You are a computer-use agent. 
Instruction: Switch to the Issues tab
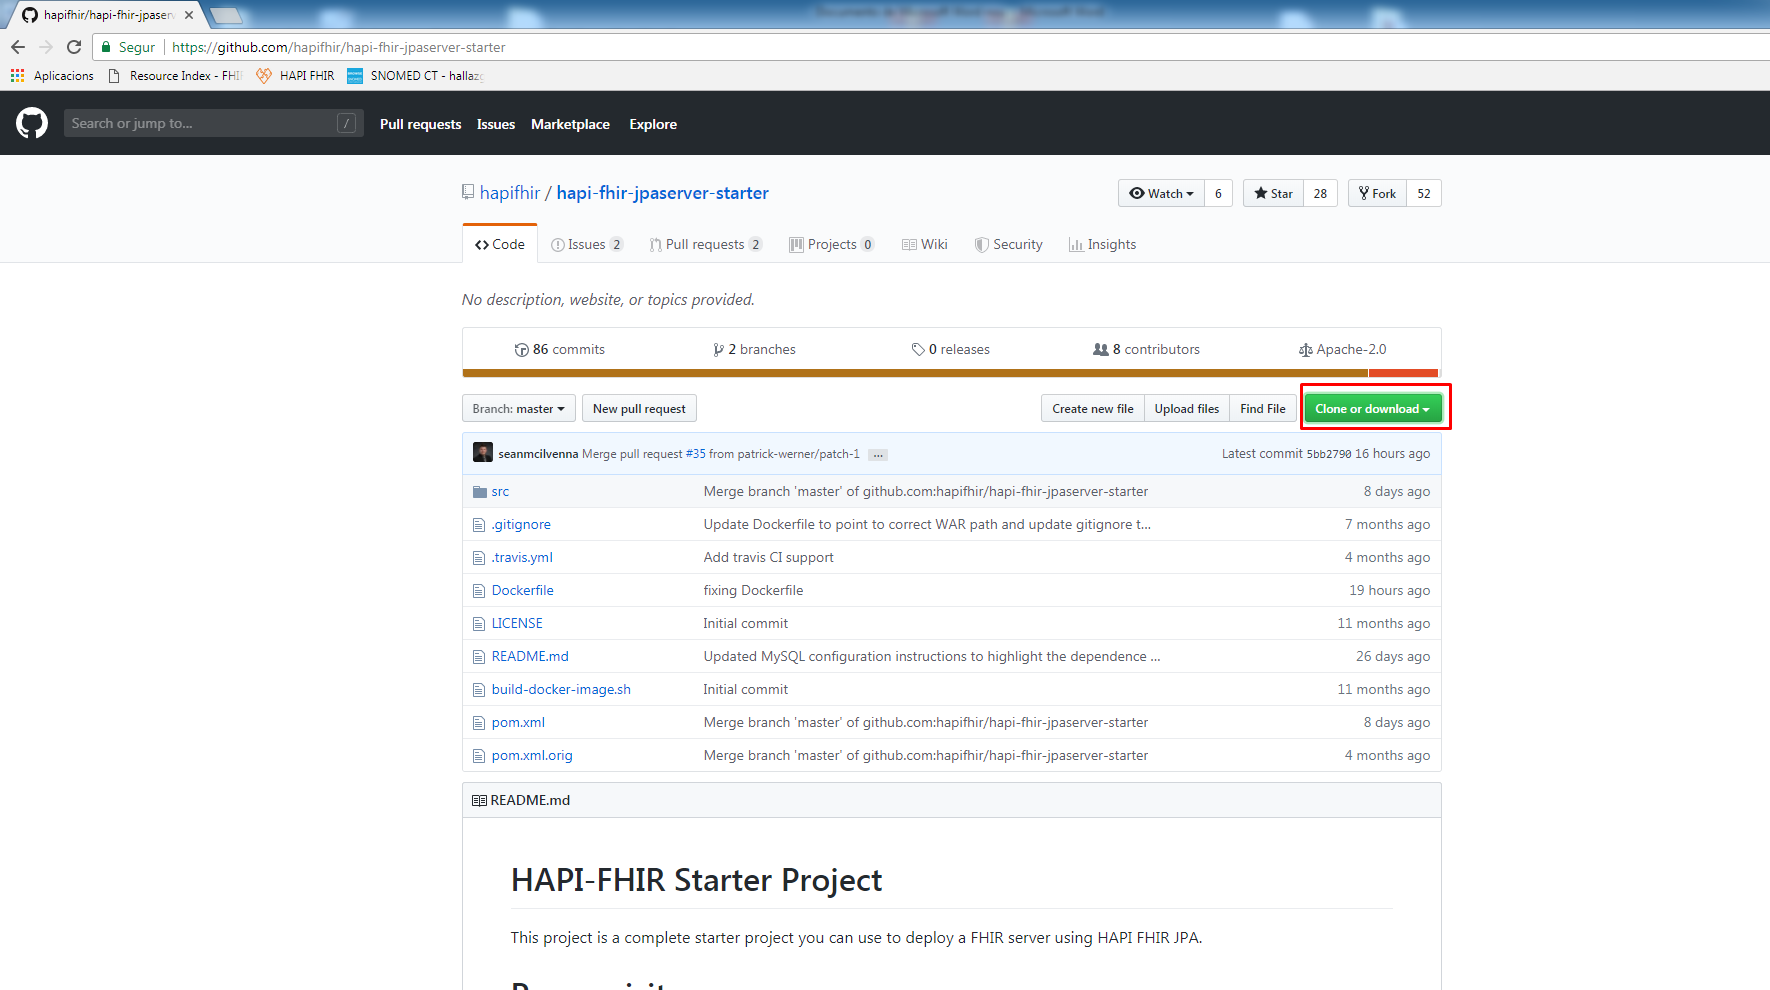coord(586,245)
